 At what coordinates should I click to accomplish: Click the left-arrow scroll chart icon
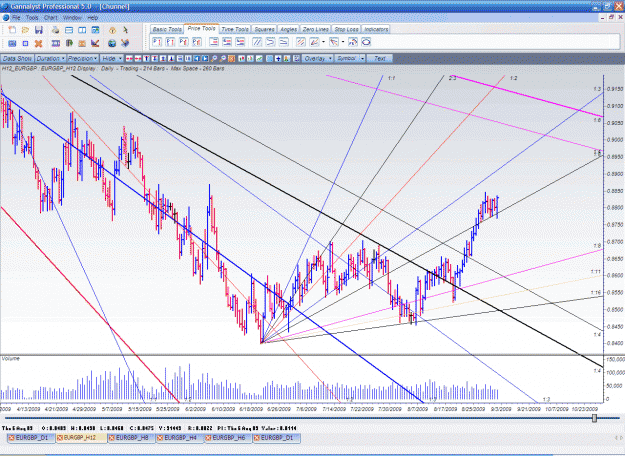(196, 59)
